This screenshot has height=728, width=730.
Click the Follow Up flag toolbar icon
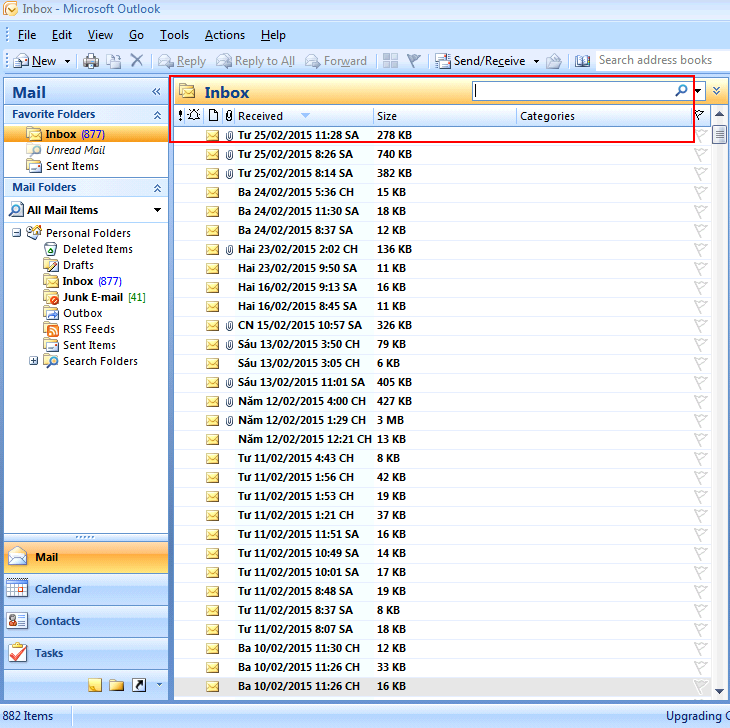pyautogui.click(x=413, y=61)
